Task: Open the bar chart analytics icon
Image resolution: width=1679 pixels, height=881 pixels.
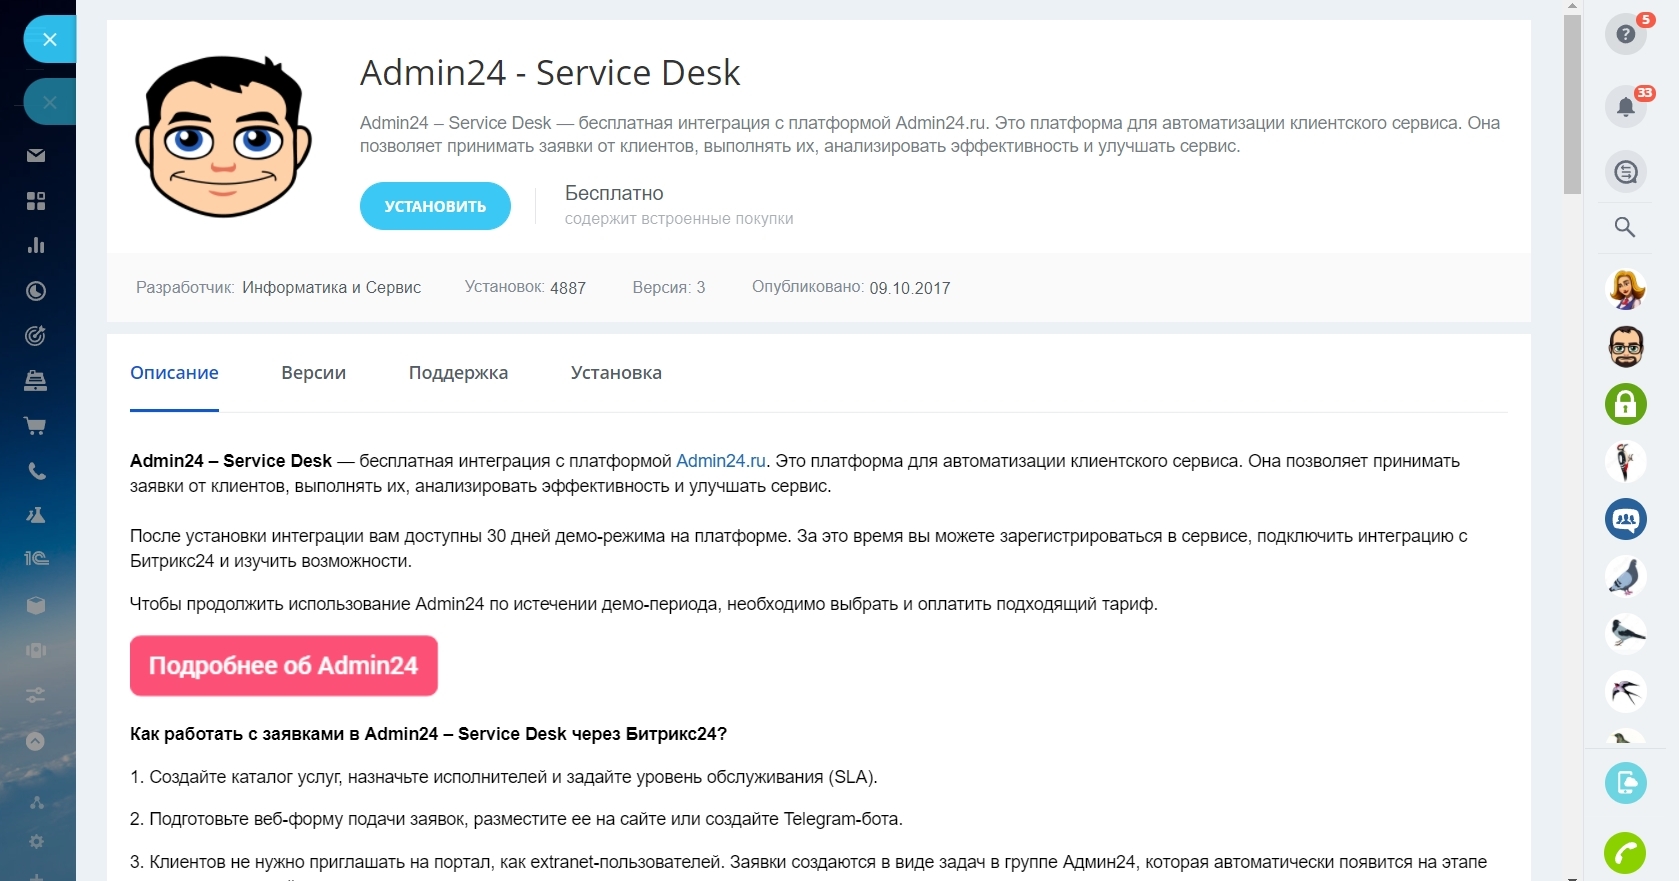Action: (x=36, y=246)
